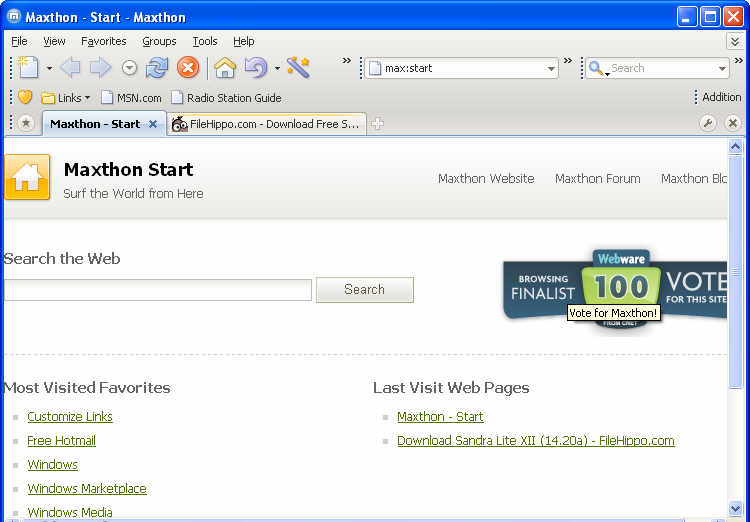Click the round X icon on the tab bar
750x522 pixels.
[732, 123]
